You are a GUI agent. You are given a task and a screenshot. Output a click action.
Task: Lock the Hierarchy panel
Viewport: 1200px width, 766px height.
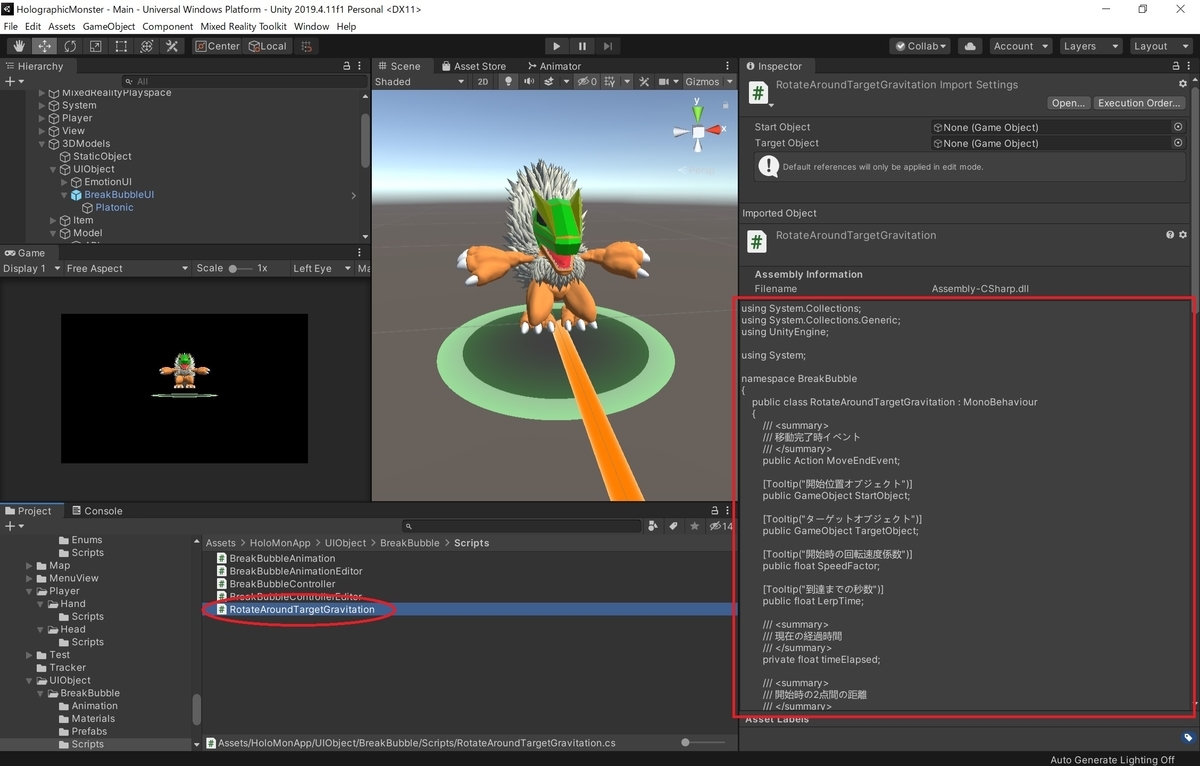[349, 66]
